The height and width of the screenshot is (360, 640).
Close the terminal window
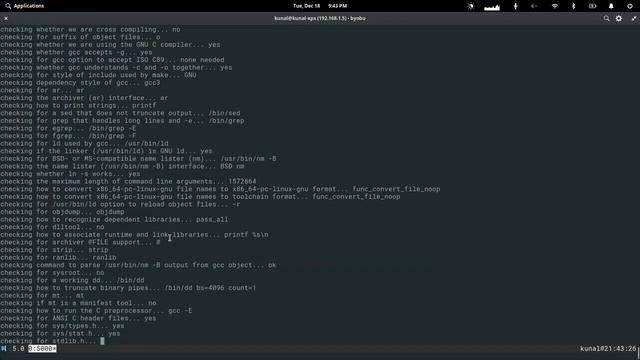coord(6,18)
